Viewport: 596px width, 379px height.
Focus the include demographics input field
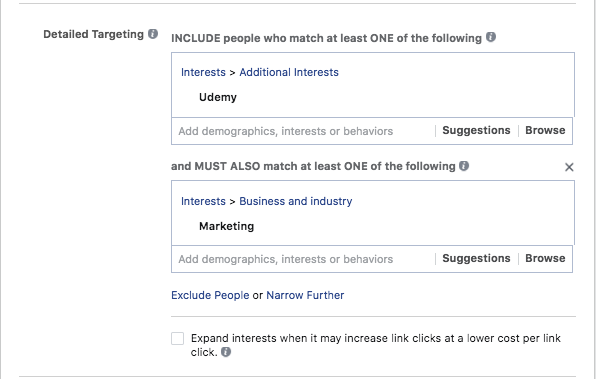tap(303, 131)
